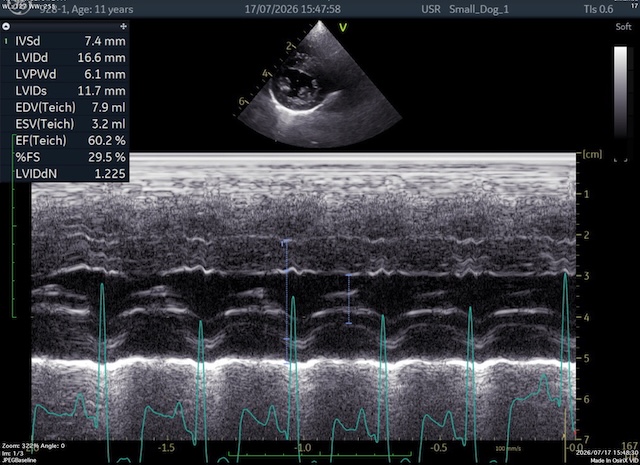The height and width of the screenshot is (465, 640).
Task: Click the long blue diastolic caliper line
Action: click(x=287, y=300)
